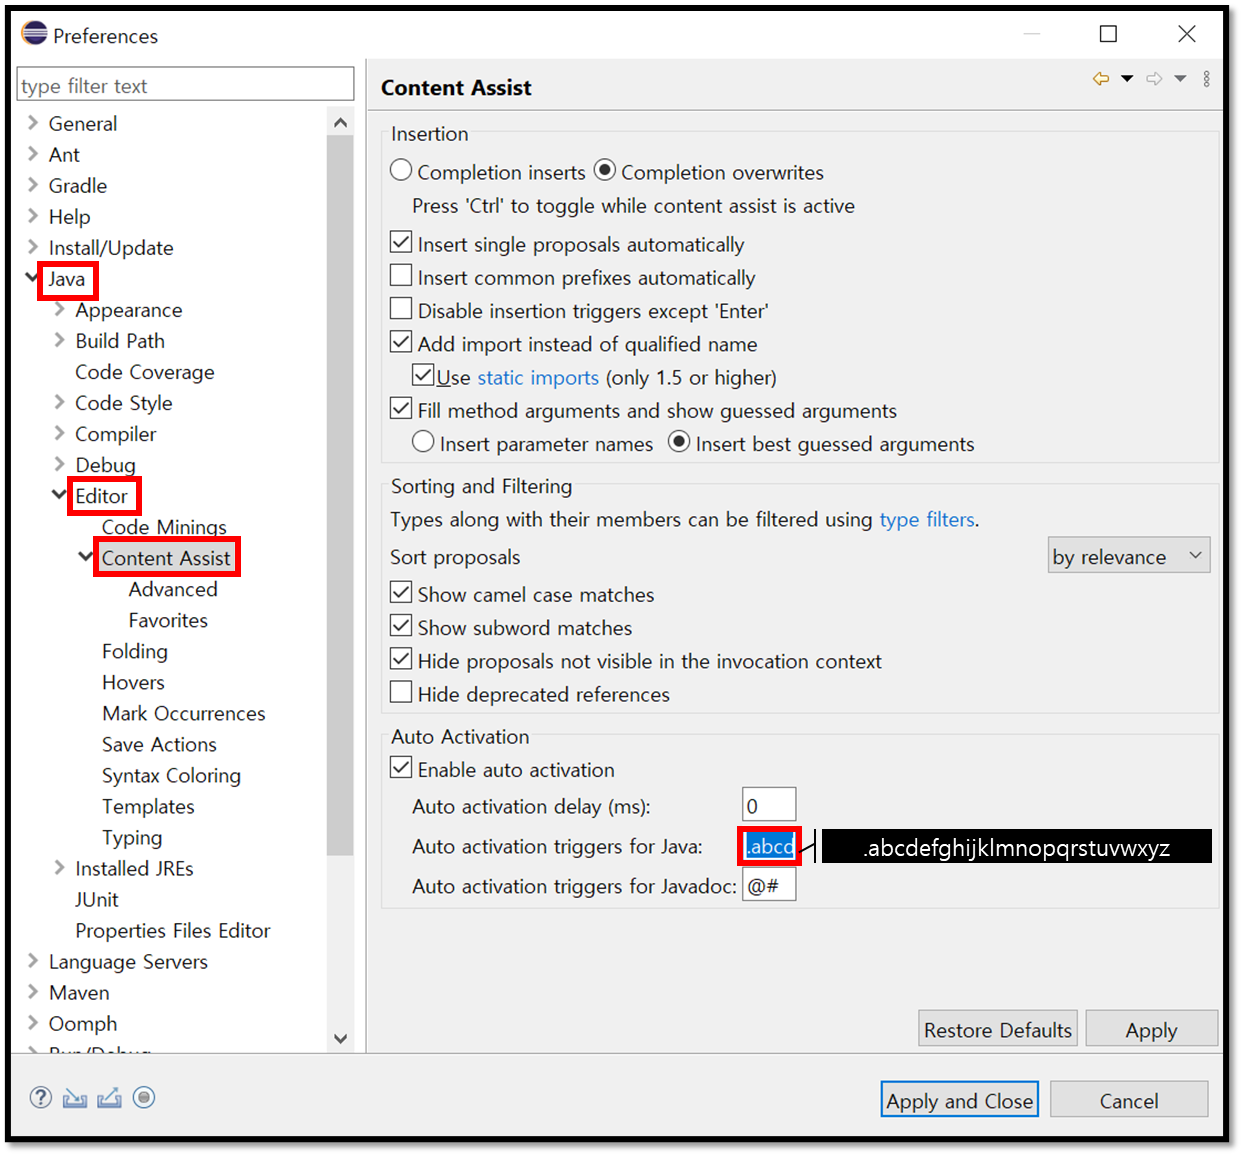Open the back history dropdown arrow
Viewport: 1242px width, 1155px height.
click(1127, 79)
